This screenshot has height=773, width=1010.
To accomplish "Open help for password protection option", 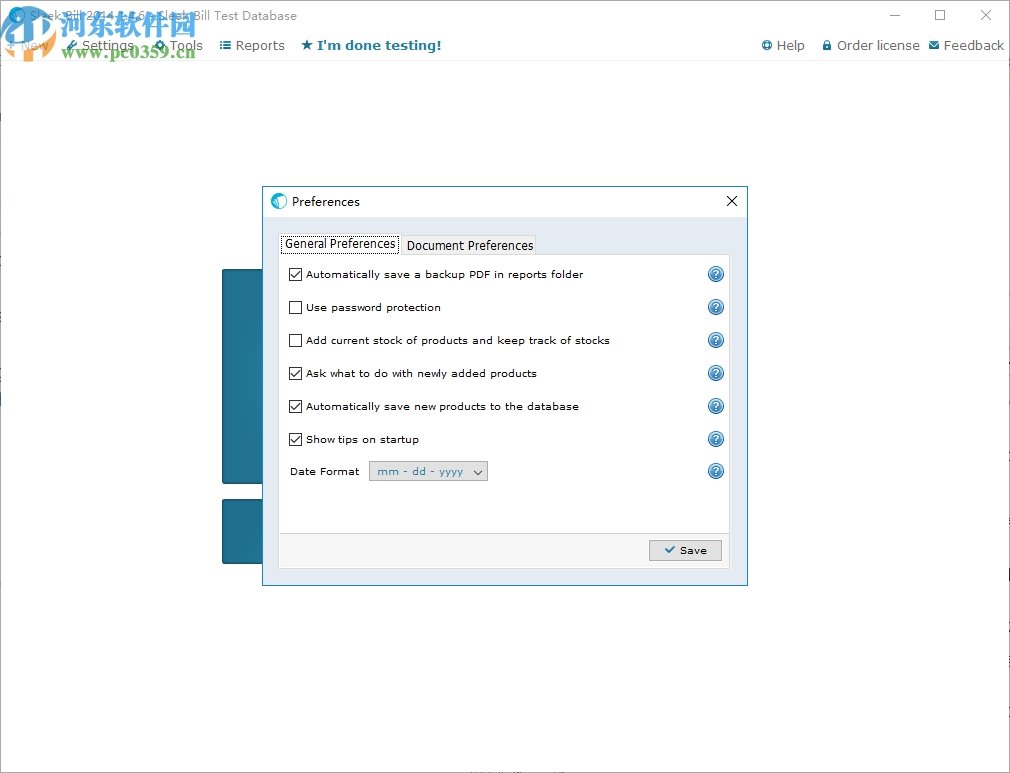I will click(x=716, y=307).
